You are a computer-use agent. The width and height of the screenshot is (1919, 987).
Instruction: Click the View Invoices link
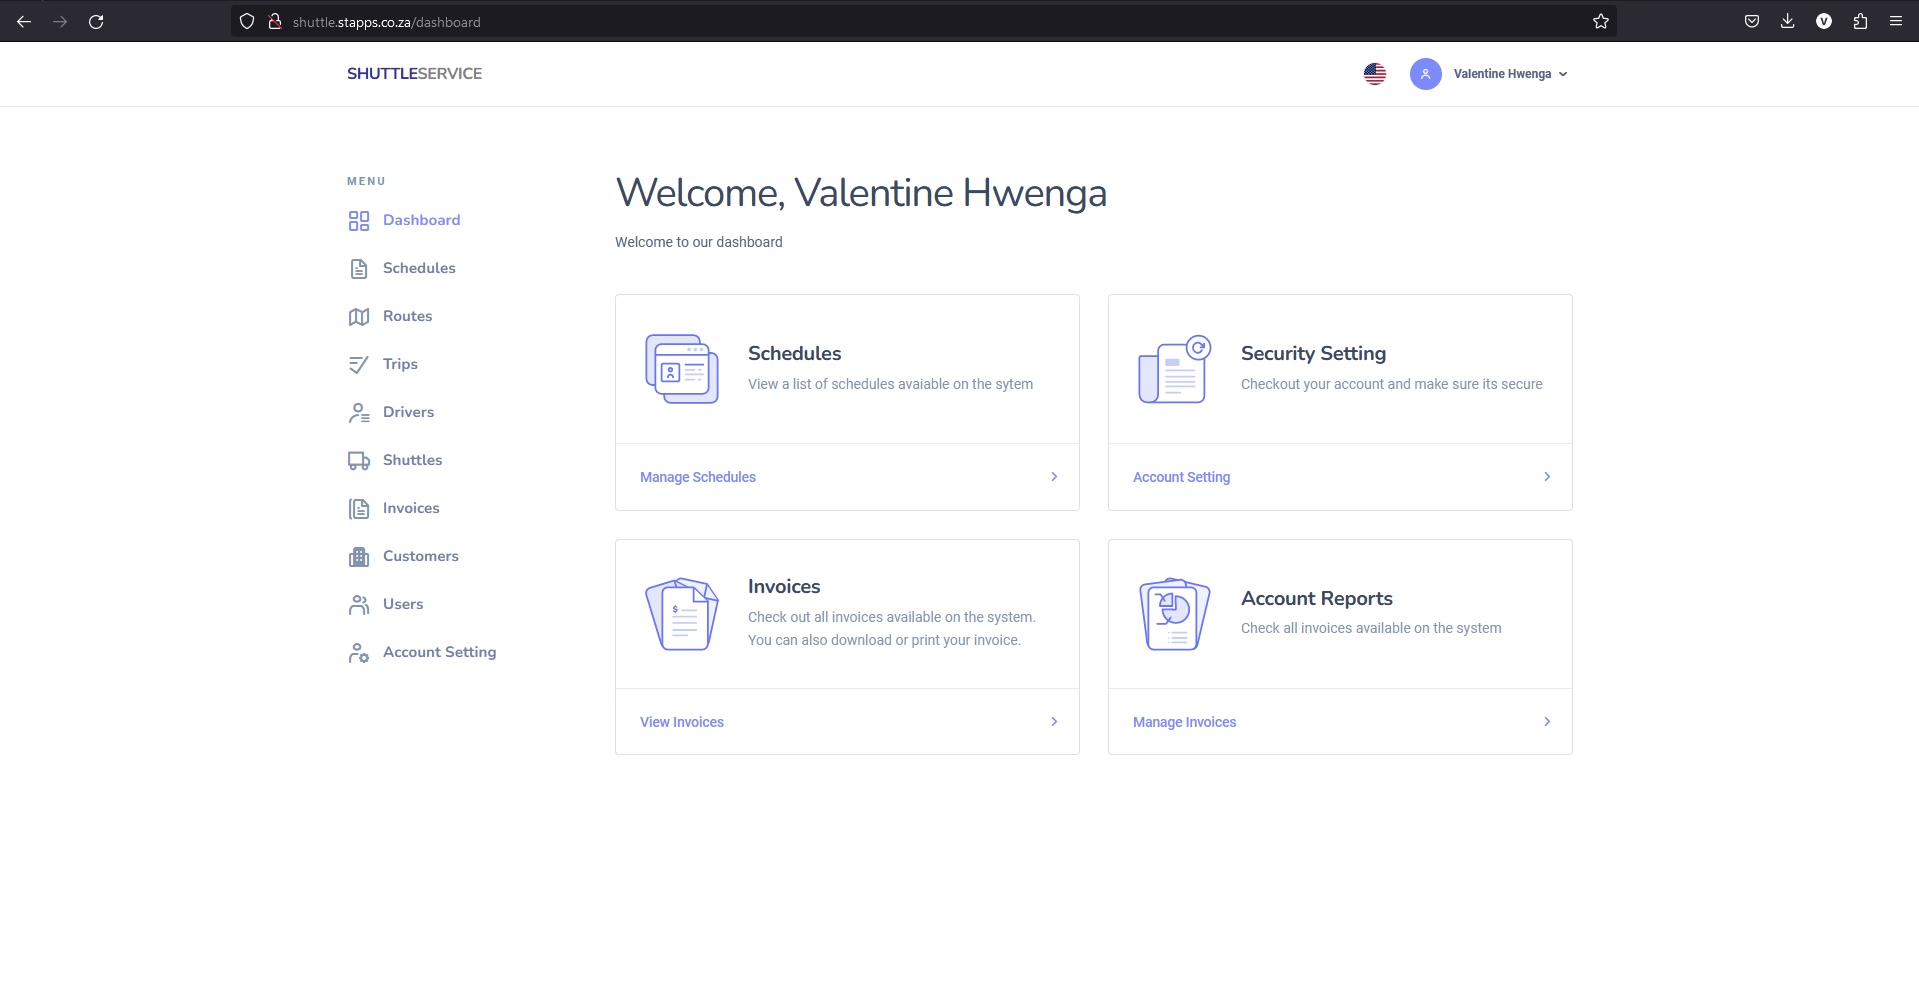[682, 722]
